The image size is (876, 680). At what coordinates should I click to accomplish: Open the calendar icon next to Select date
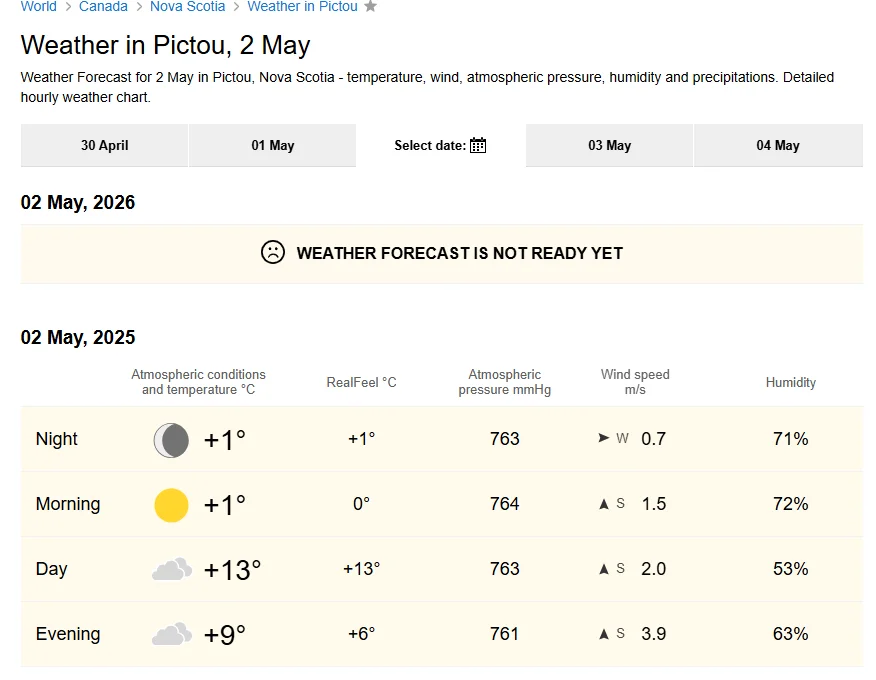click(x=478, y=146)
